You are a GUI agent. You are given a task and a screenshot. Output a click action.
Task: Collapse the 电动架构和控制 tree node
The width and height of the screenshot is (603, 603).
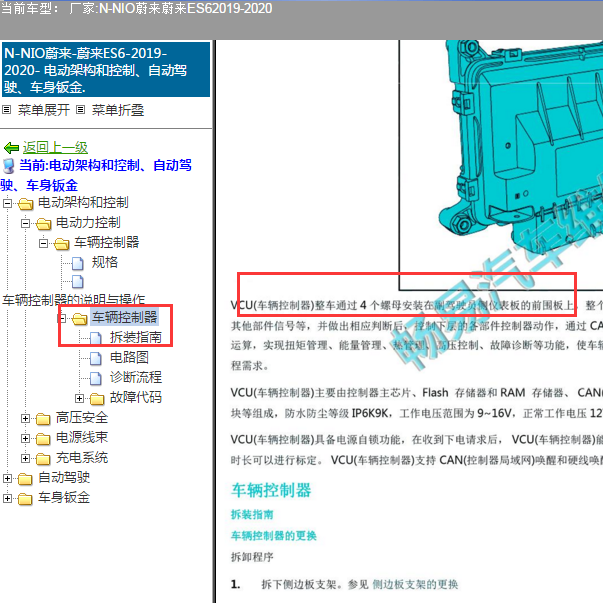coord(7,203)
